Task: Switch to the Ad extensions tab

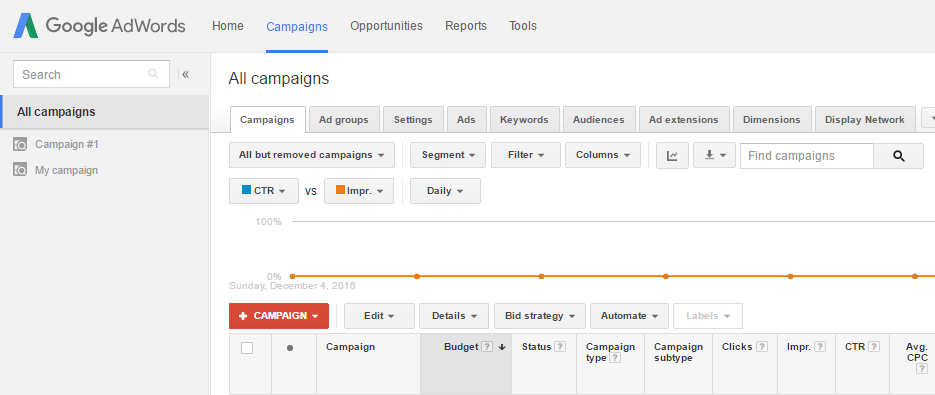Action: 683,119
